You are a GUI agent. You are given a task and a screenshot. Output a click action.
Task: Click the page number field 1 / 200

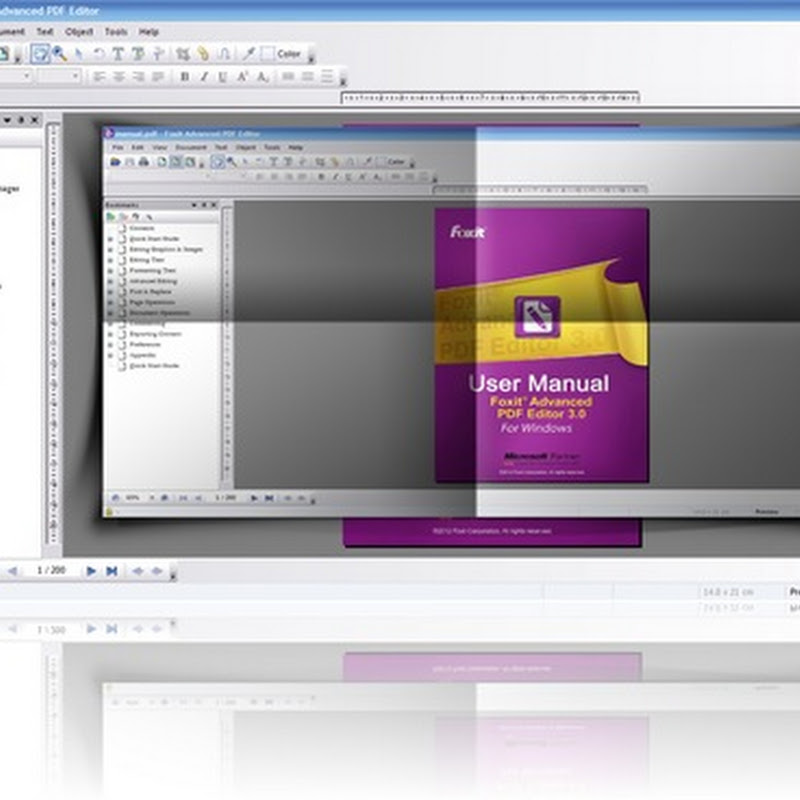pos(51,571)
